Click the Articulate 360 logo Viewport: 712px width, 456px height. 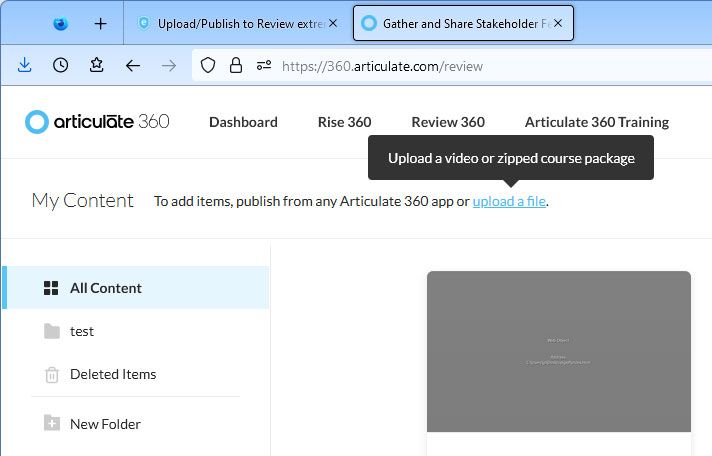tap(97, 122)
